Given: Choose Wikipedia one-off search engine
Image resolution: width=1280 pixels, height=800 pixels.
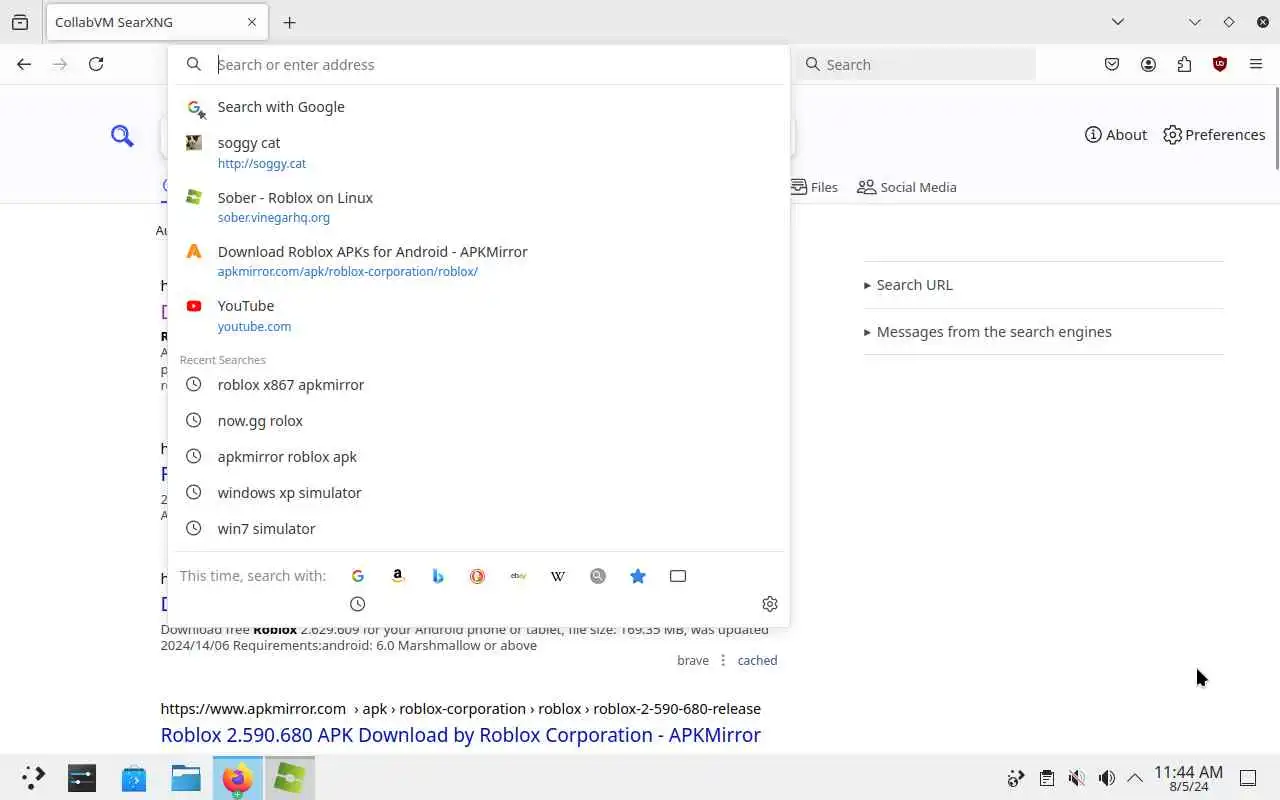Looking at the screenshot, I should (x=558, y=576).
